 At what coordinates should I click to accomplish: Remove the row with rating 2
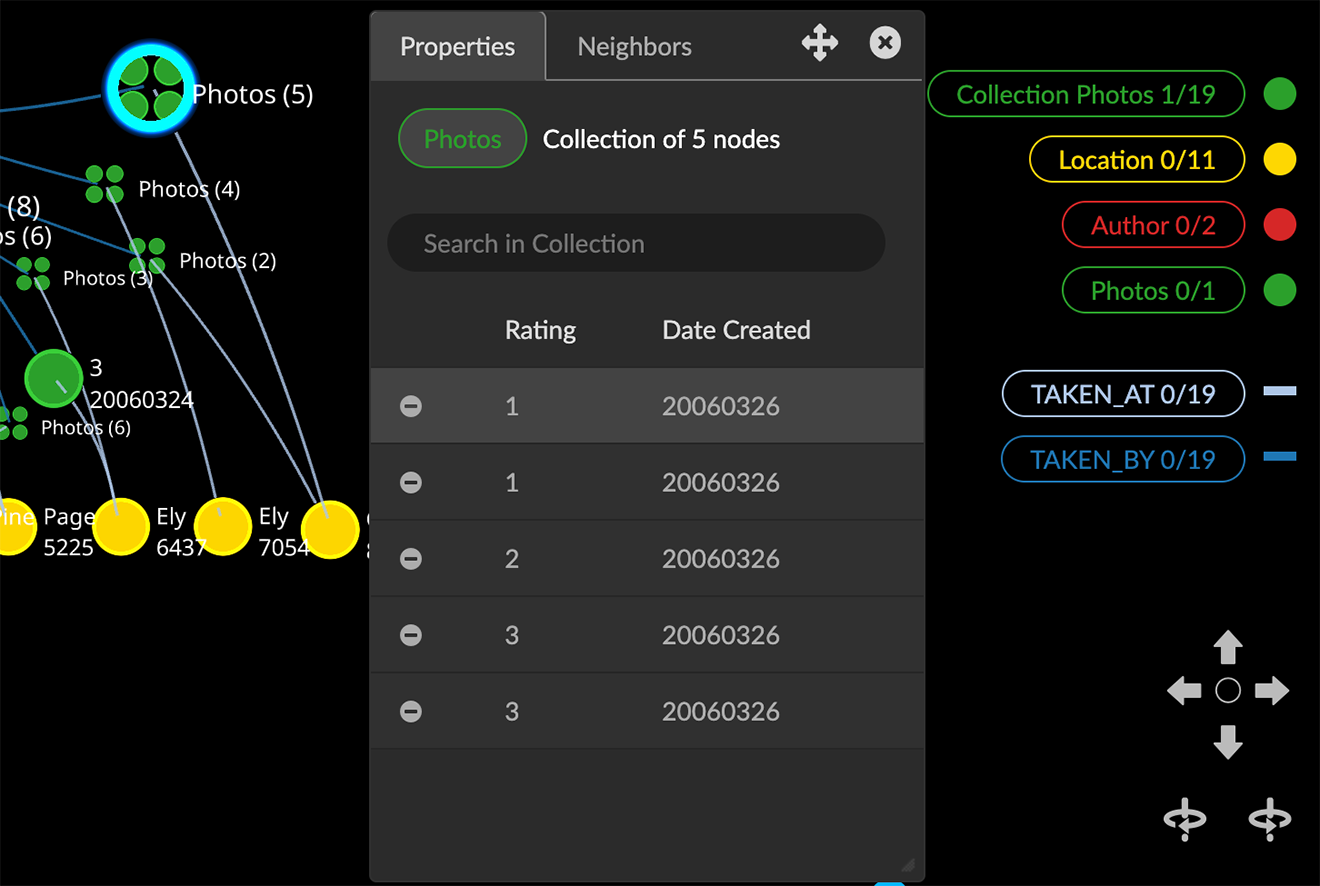tap(411, 559)
